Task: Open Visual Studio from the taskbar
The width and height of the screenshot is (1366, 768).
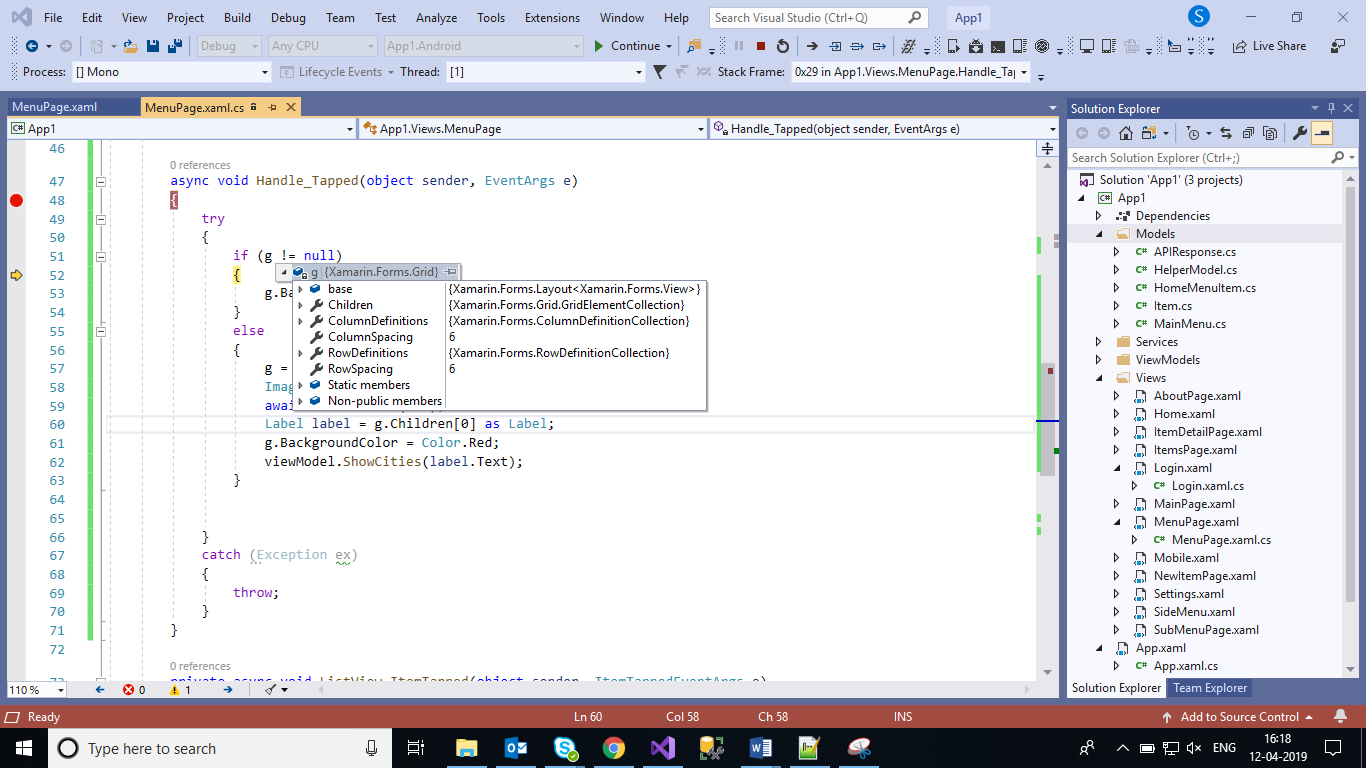Action: [x=662, y=748]
